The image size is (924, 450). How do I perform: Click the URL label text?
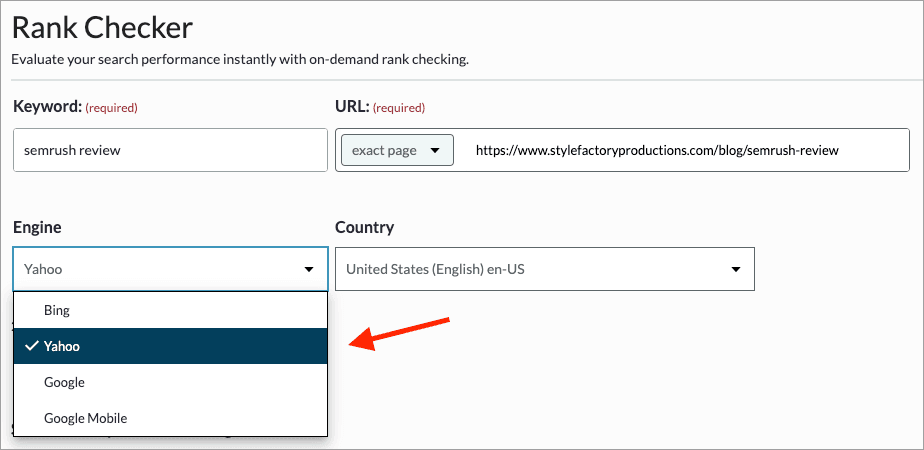352,107
